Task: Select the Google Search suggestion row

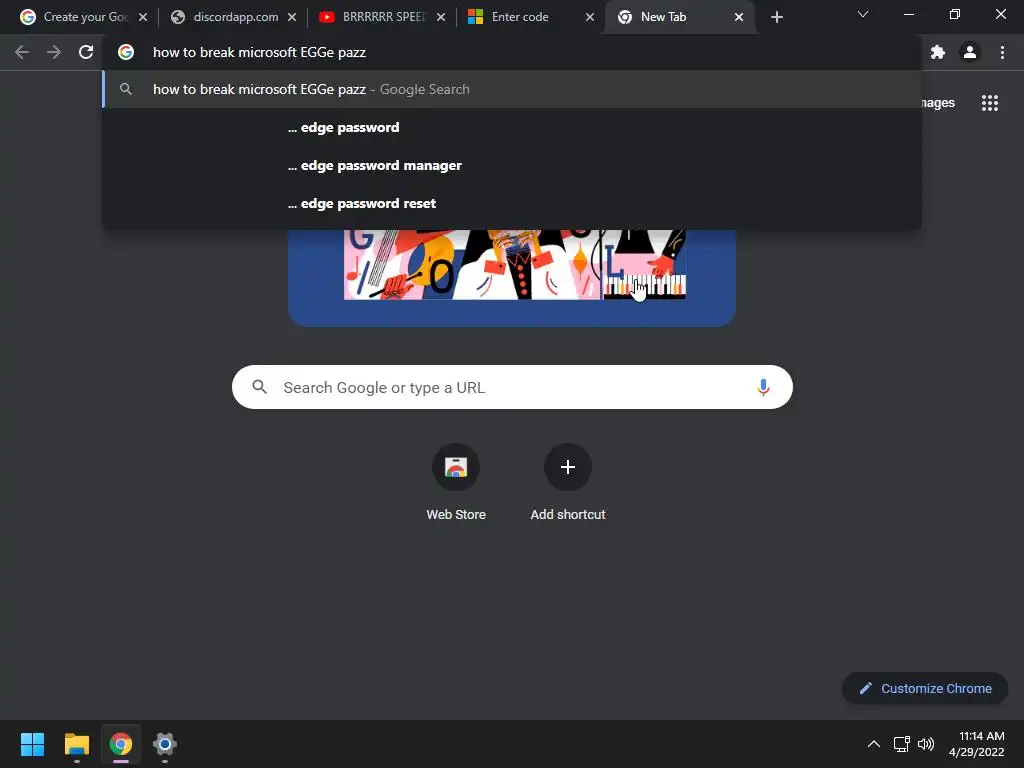Action: point(512,89)
